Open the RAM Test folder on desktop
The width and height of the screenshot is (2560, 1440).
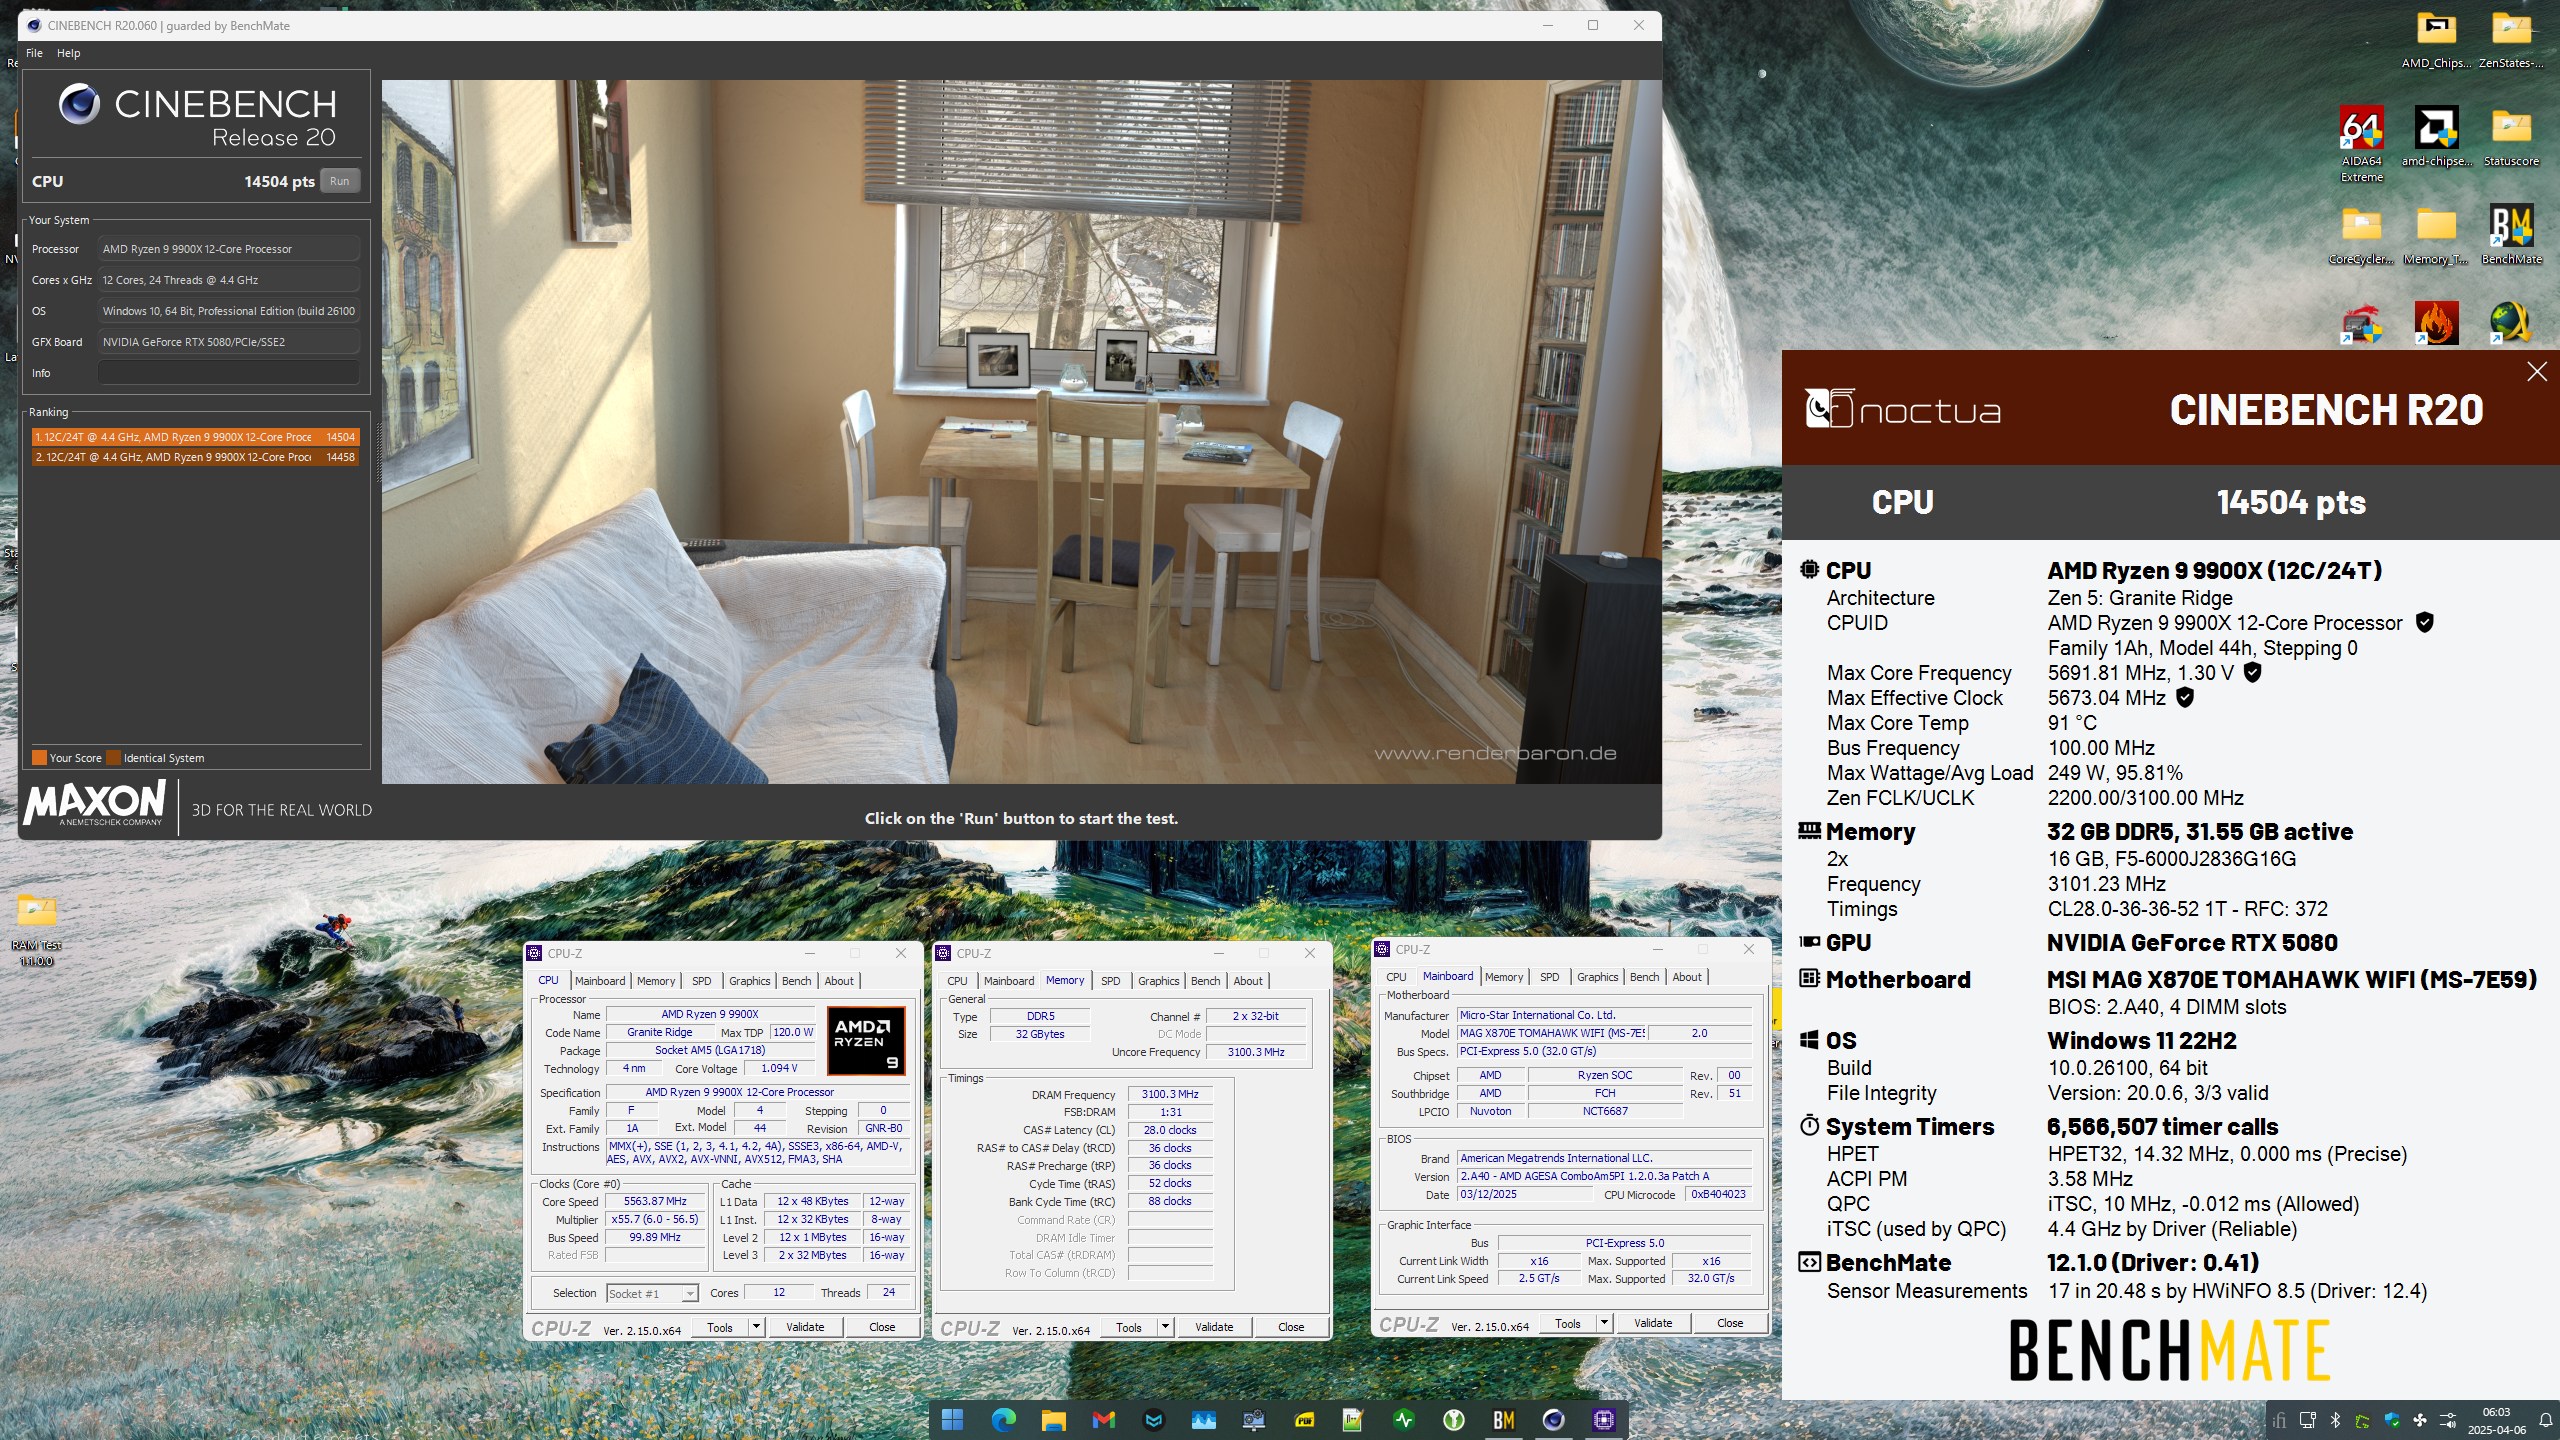pyautogui.click(x=37, y=930)
